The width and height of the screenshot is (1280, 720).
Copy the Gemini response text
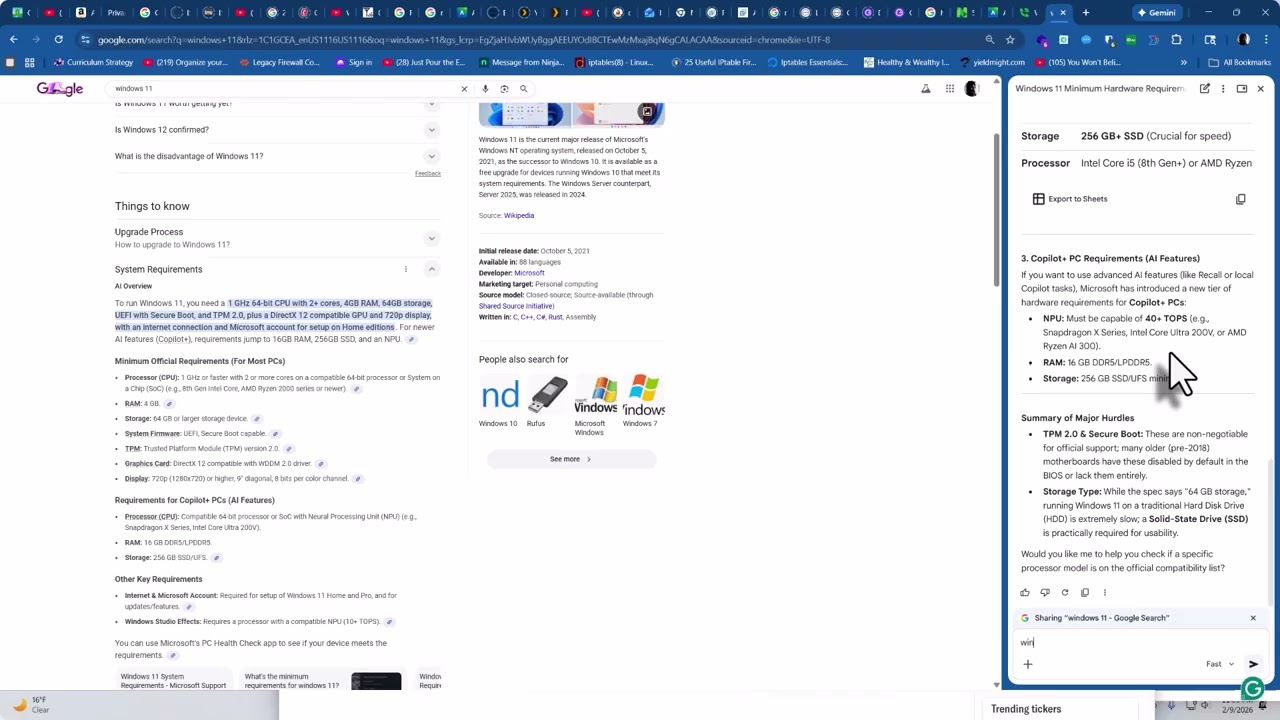[1085, 593]
